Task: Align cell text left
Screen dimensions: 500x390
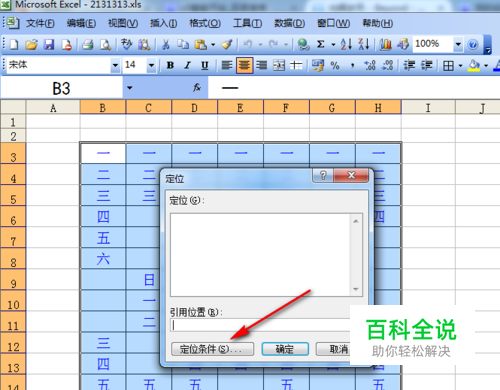Action: [227, 65]
